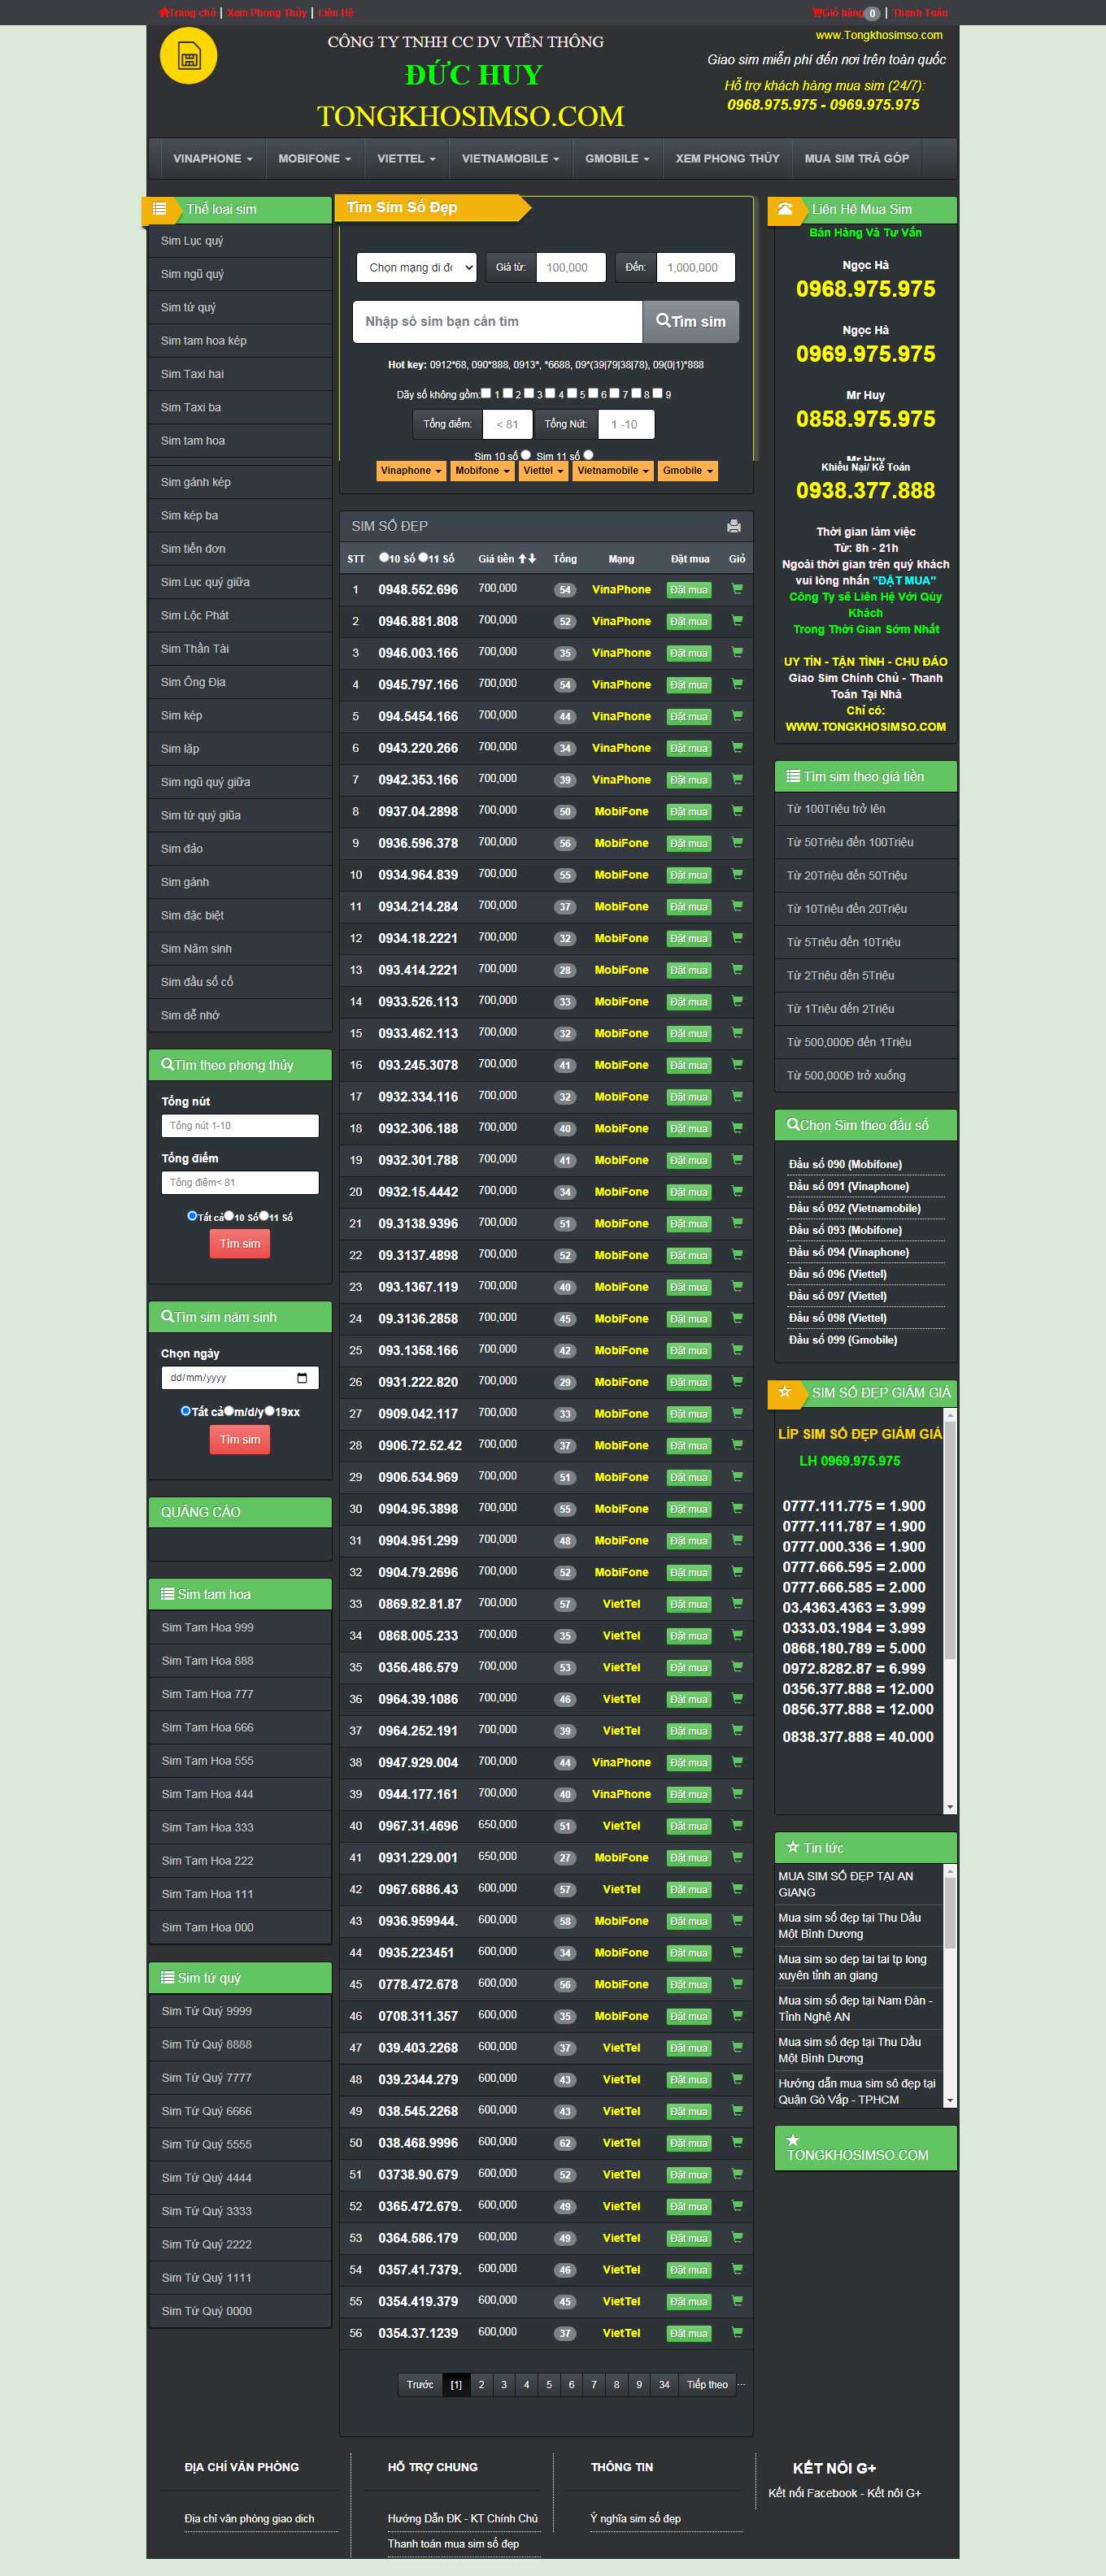The image size is (1106, 2576).
Task: Click the Nhập số sim search field
Action: coord(497,322)
